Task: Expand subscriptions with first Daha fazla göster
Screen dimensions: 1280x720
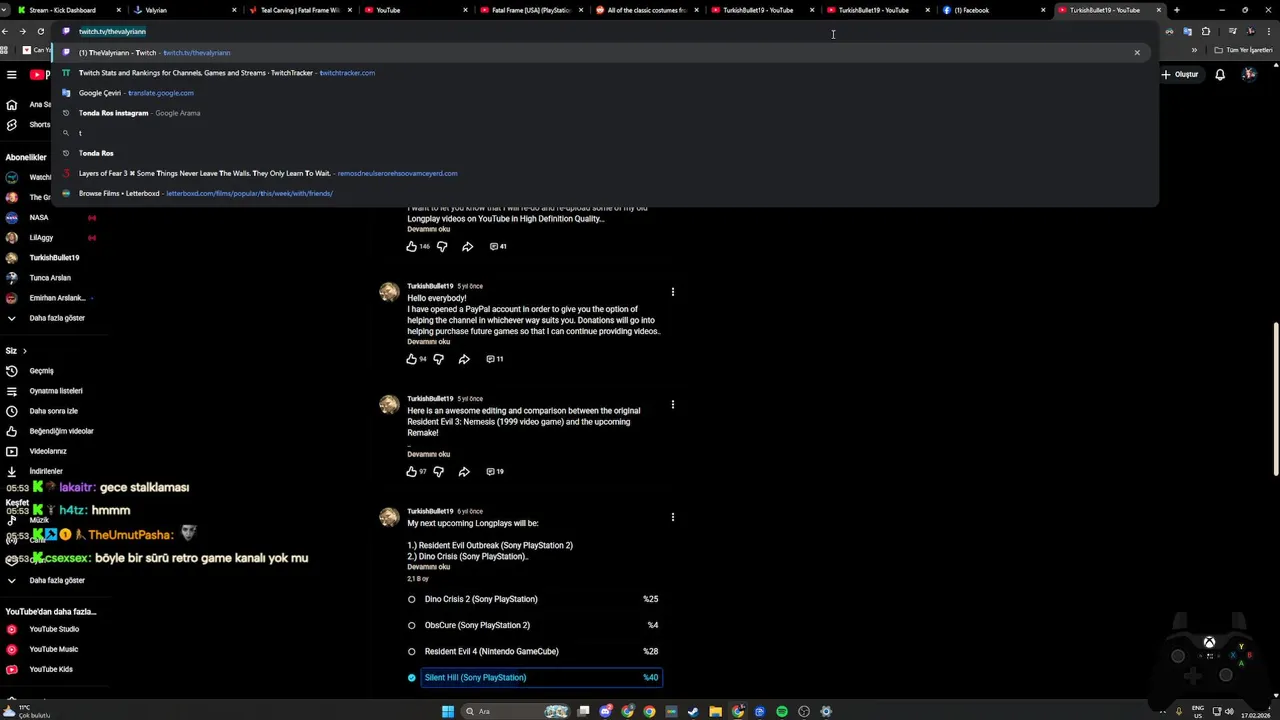Action: pyautogui.click(x=46, y=318)
